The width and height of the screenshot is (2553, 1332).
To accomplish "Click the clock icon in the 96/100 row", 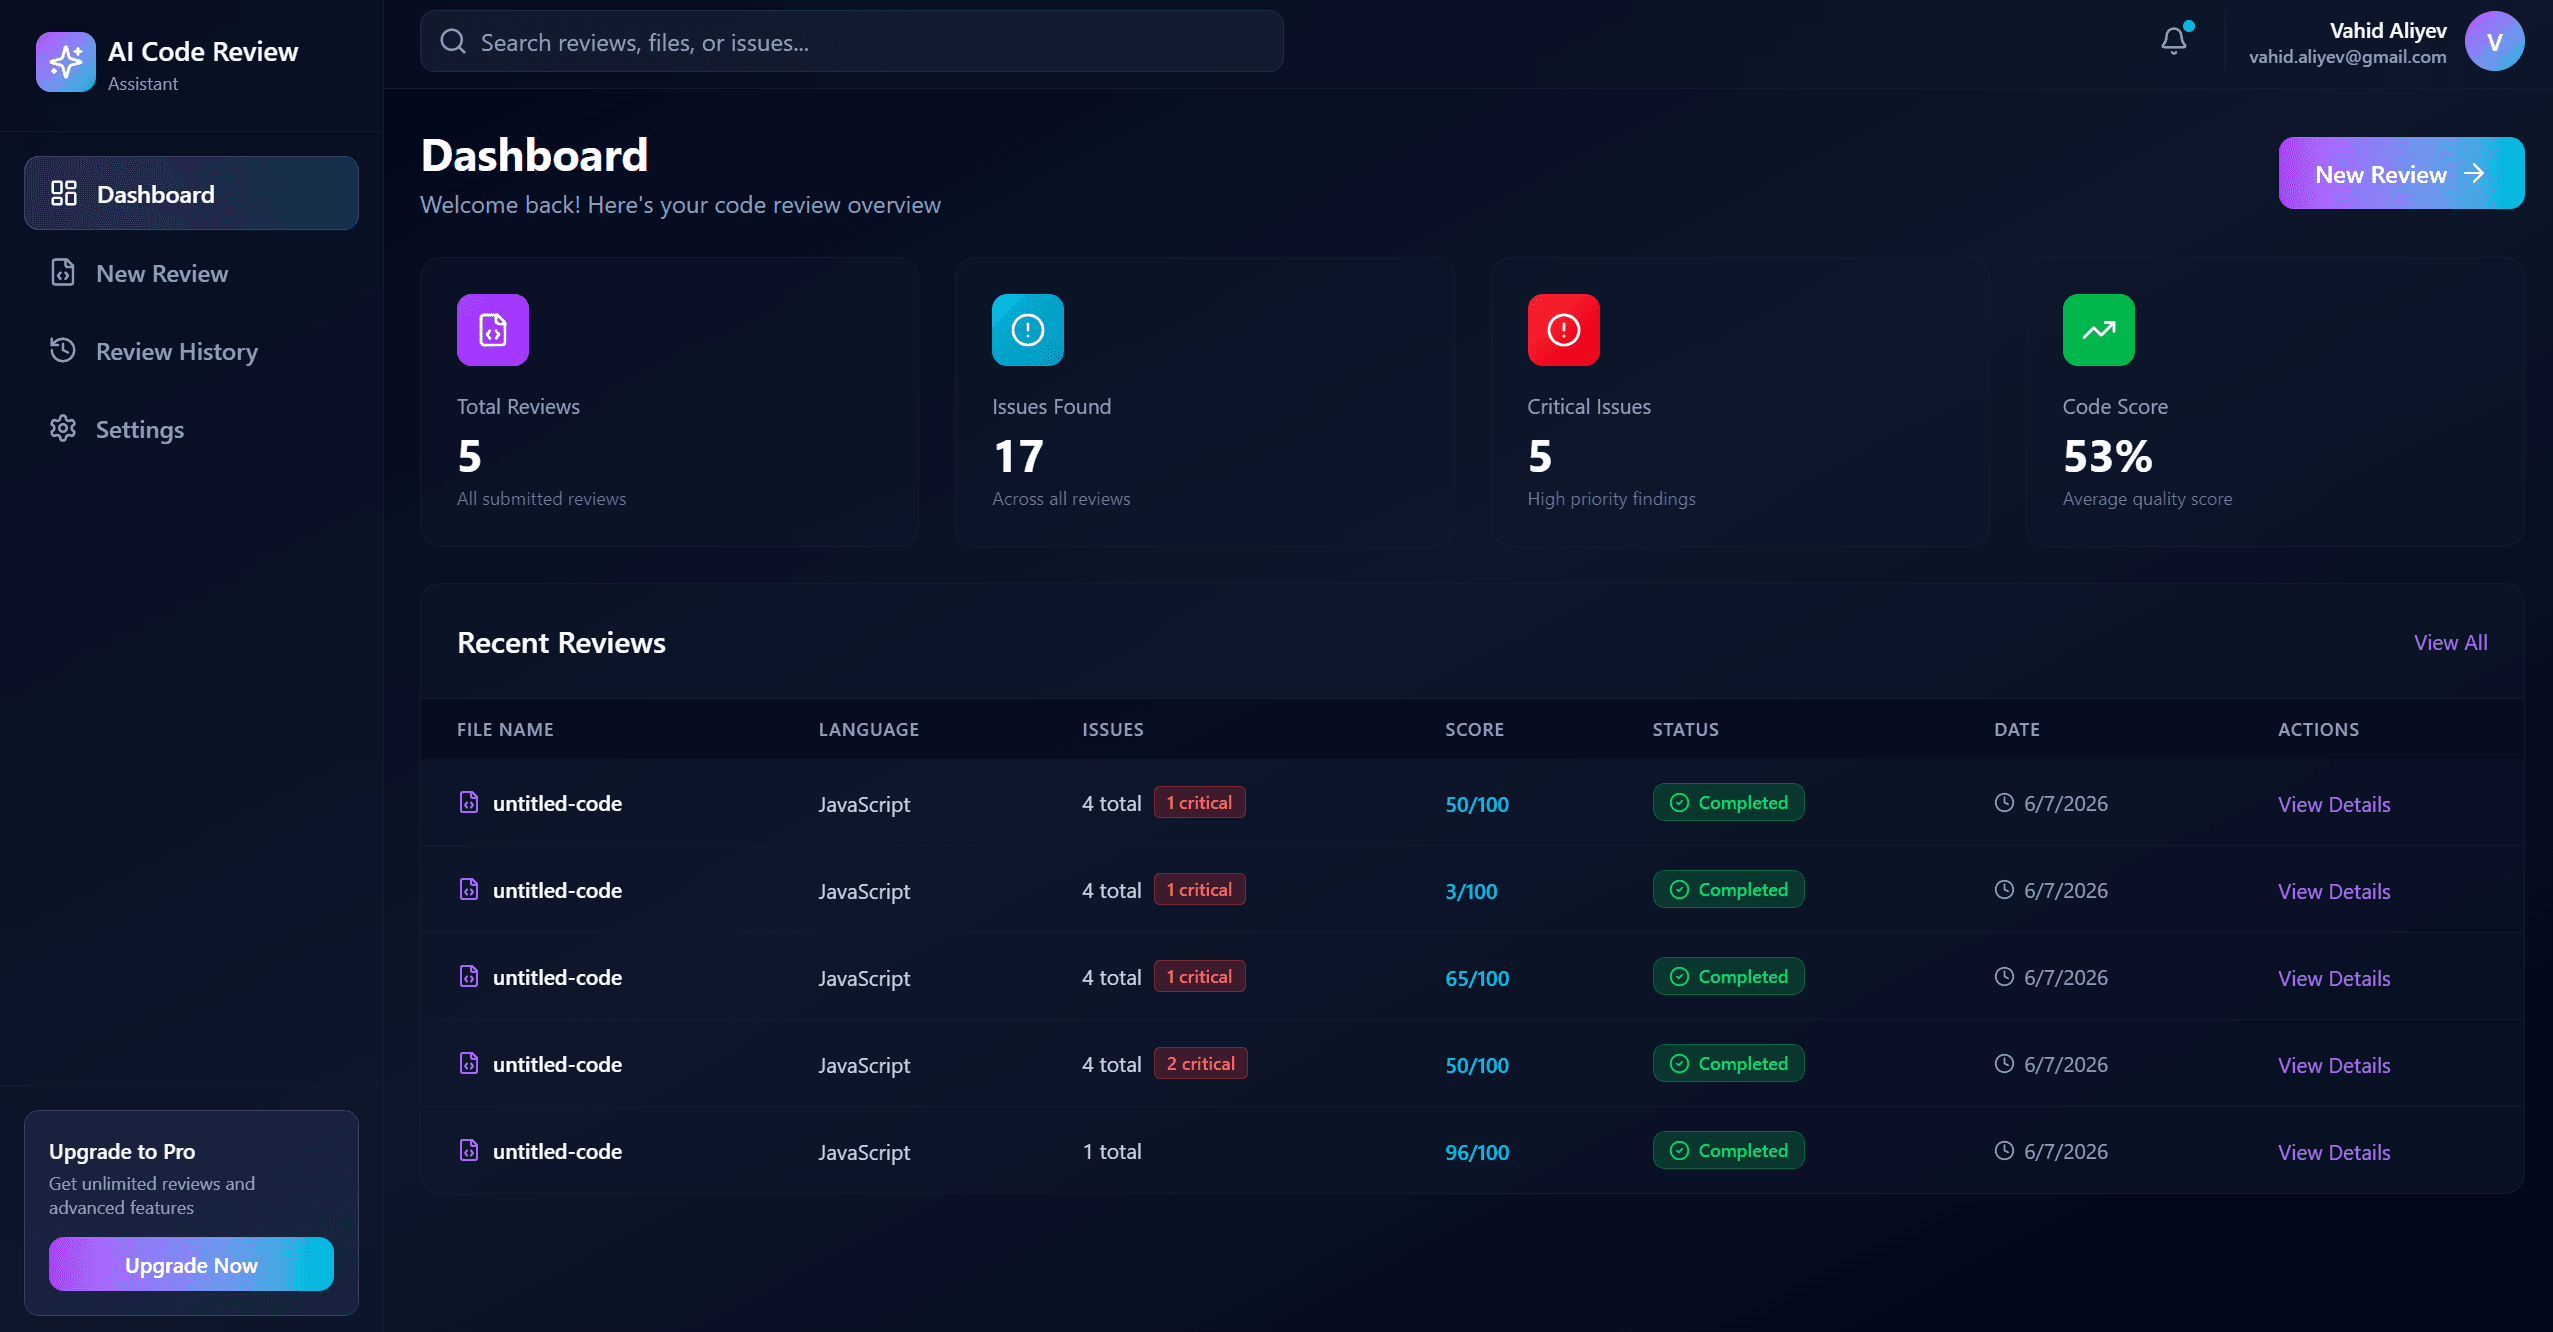I will [2004, 1150].
